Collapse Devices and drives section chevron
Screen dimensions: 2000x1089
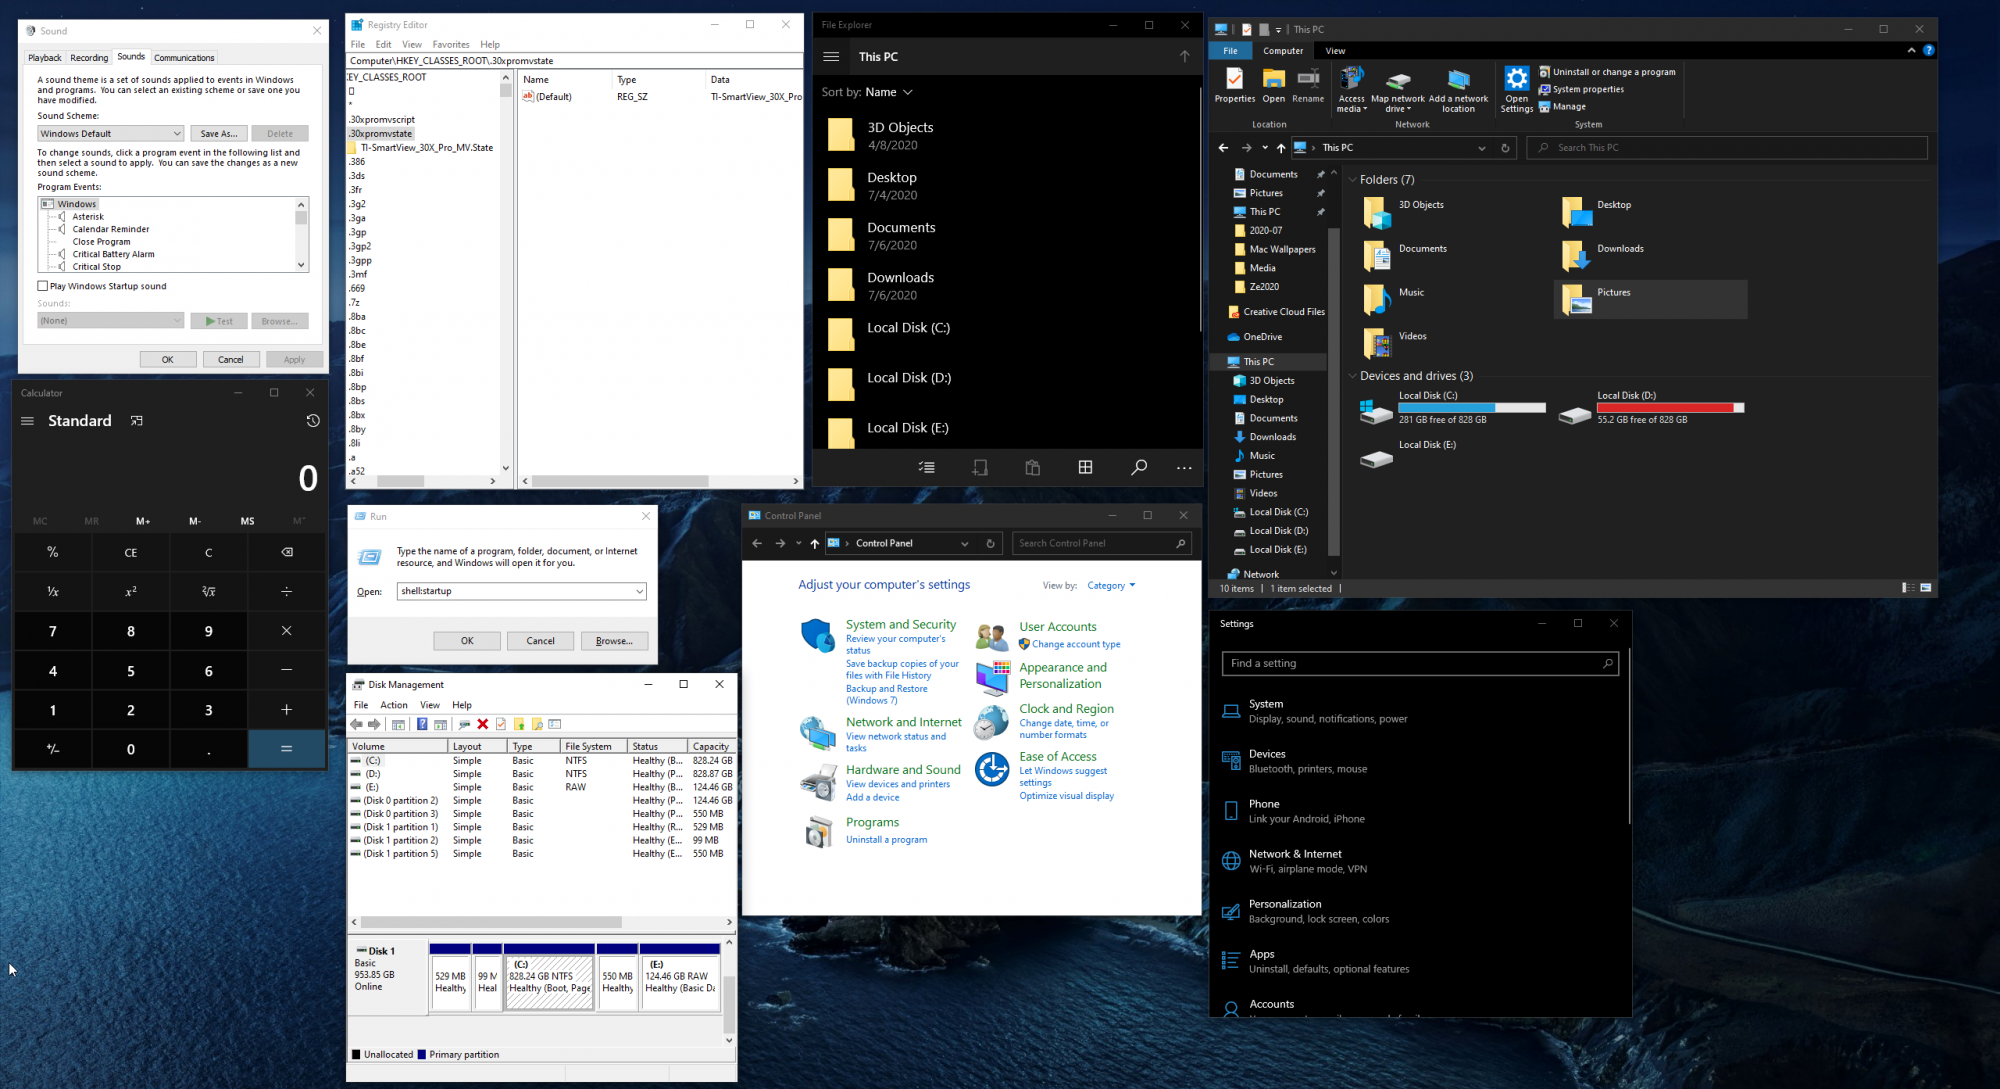pyautogui.click(x=1352, y=376)
